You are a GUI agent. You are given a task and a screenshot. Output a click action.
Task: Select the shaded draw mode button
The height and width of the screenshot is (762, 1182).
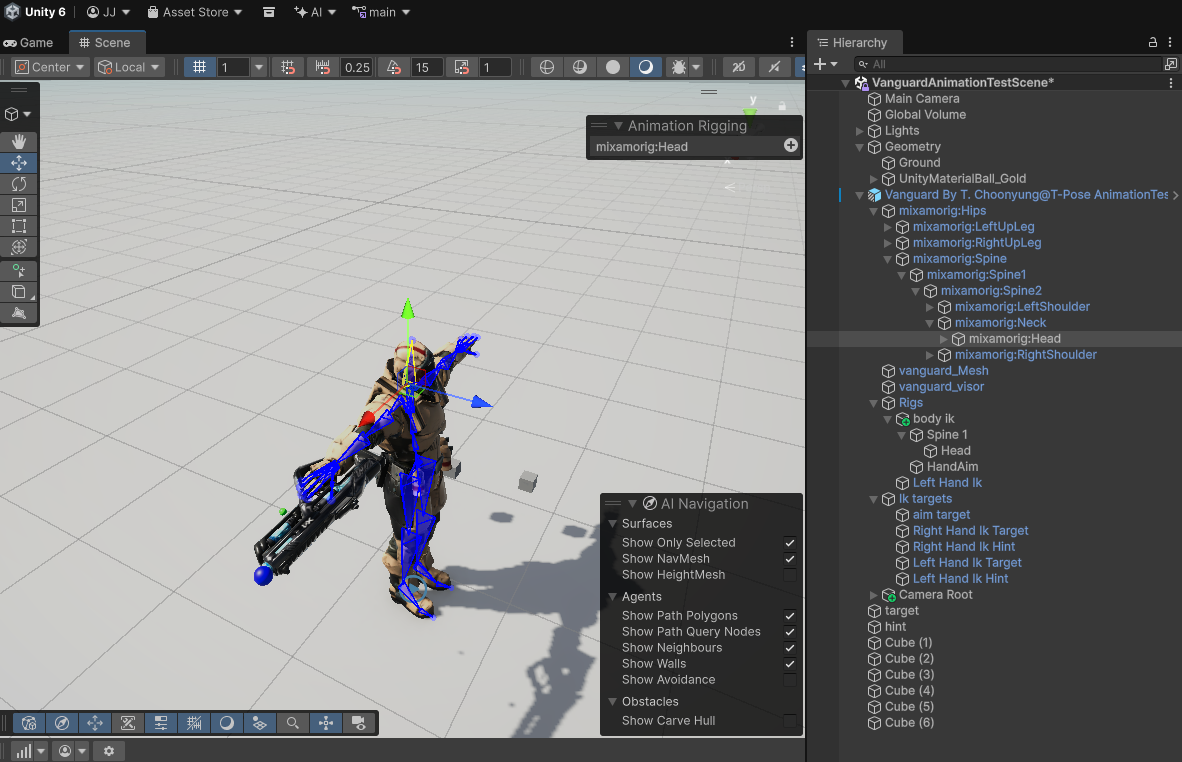(646, 67)
